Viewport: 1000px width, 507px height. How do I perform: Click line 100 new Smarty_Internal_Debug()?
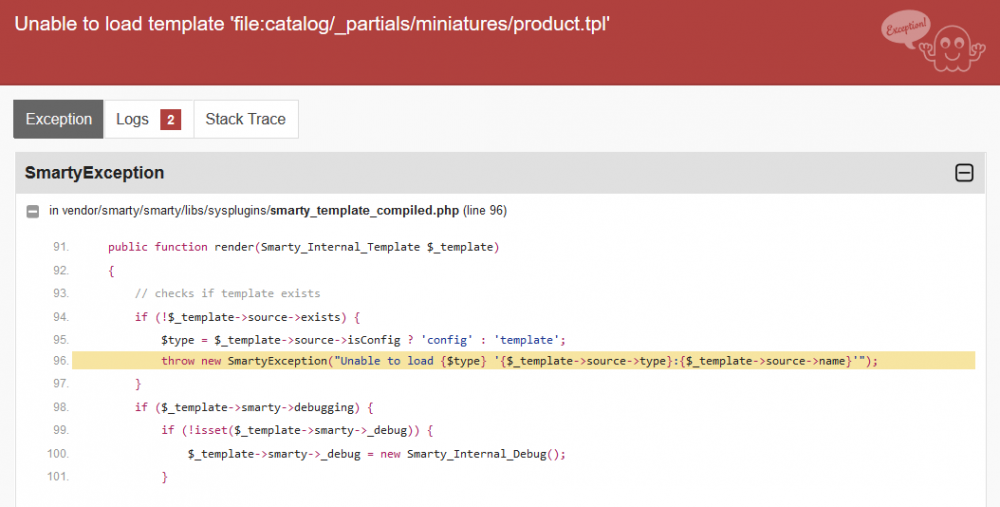coord(376,454)
